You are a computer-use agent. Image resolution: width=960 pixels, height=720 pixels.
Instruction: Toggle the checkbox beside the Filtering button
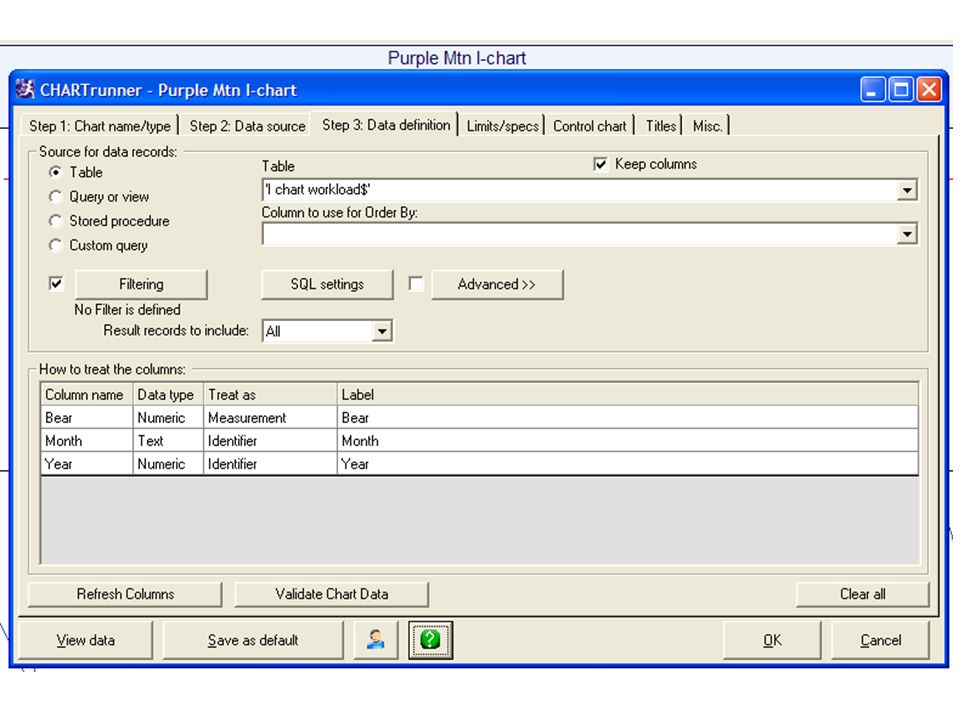[x=56, y=283]
